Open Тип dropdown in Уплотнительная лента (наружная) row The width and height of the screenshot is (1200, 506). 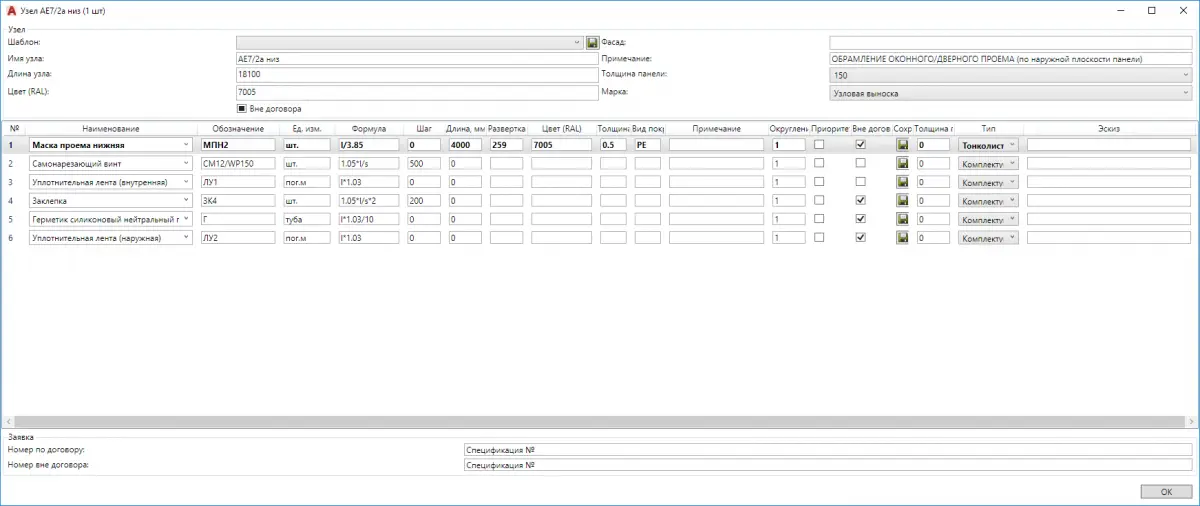(x=988, y=238)
